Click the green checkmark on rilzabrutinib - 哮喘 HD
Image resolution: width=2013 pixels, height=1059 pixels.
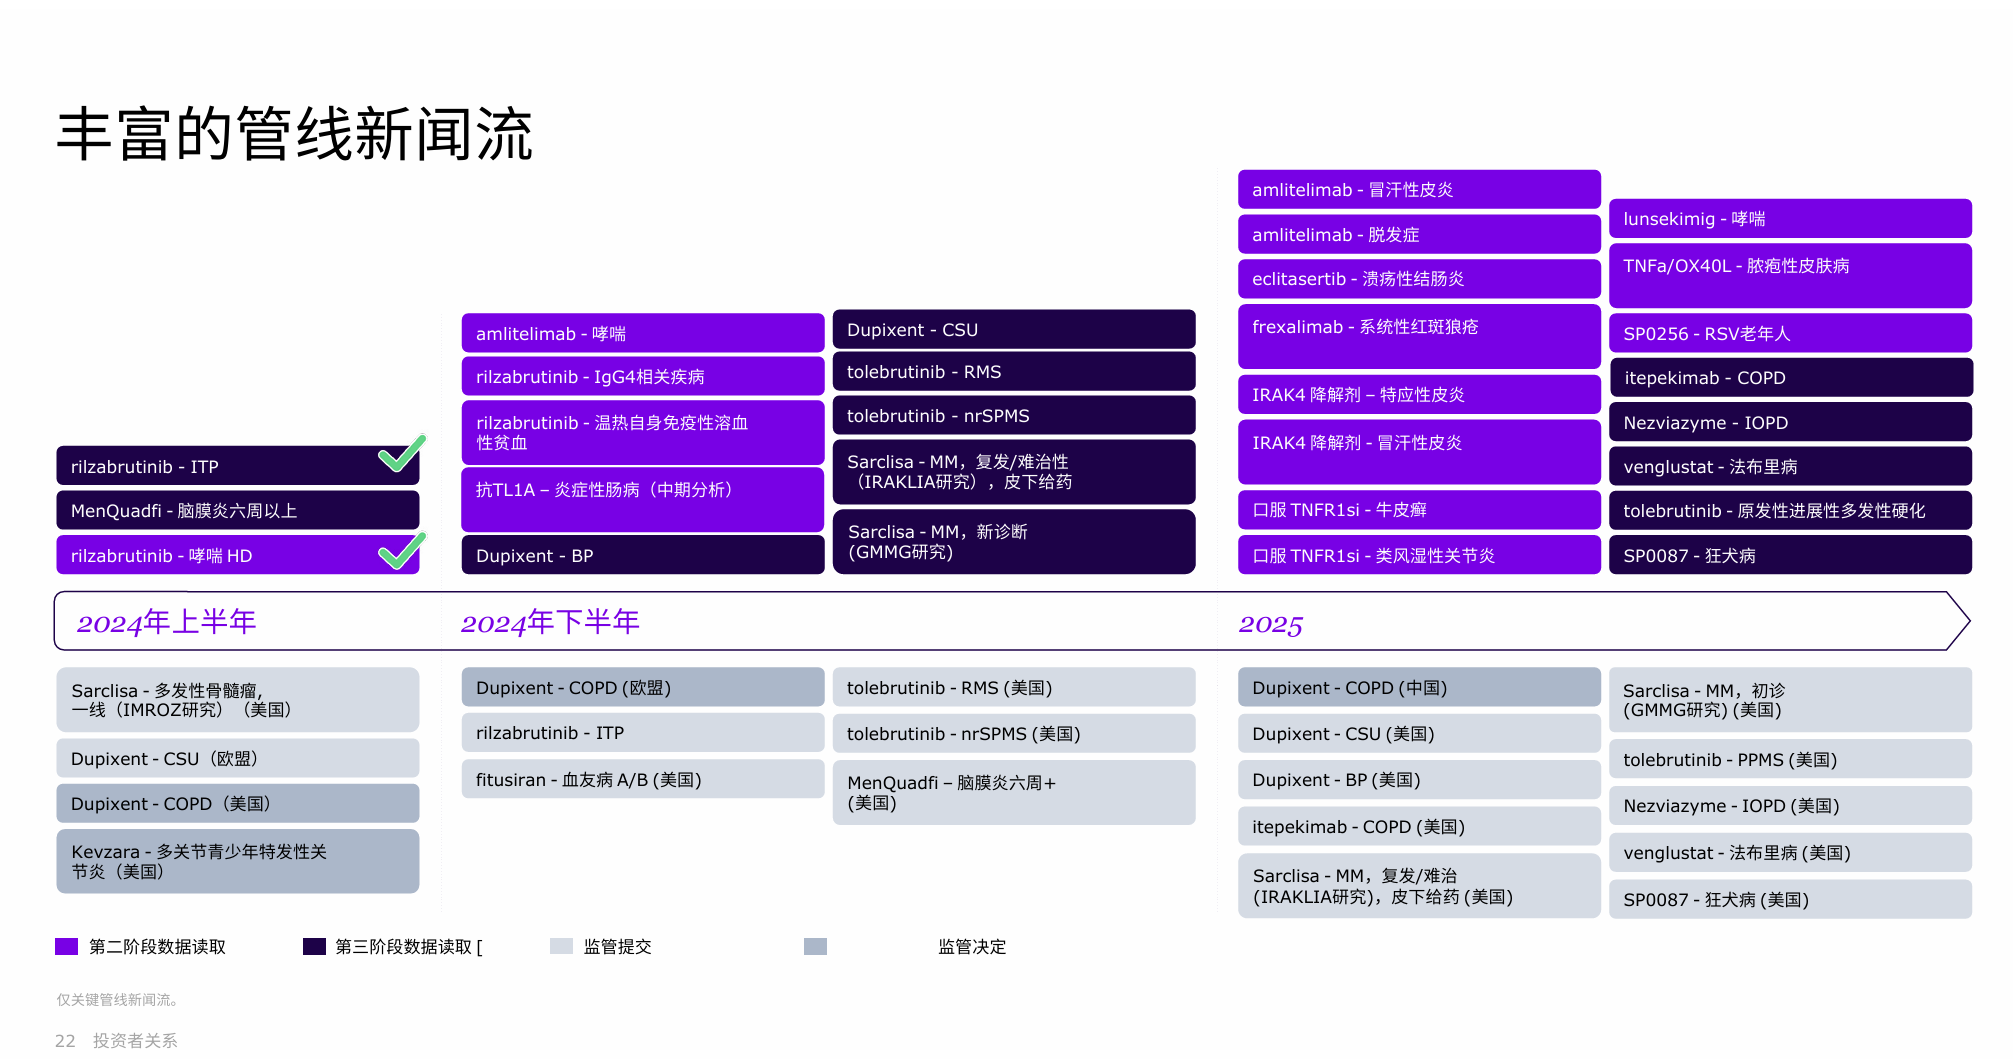coord(402,550)
